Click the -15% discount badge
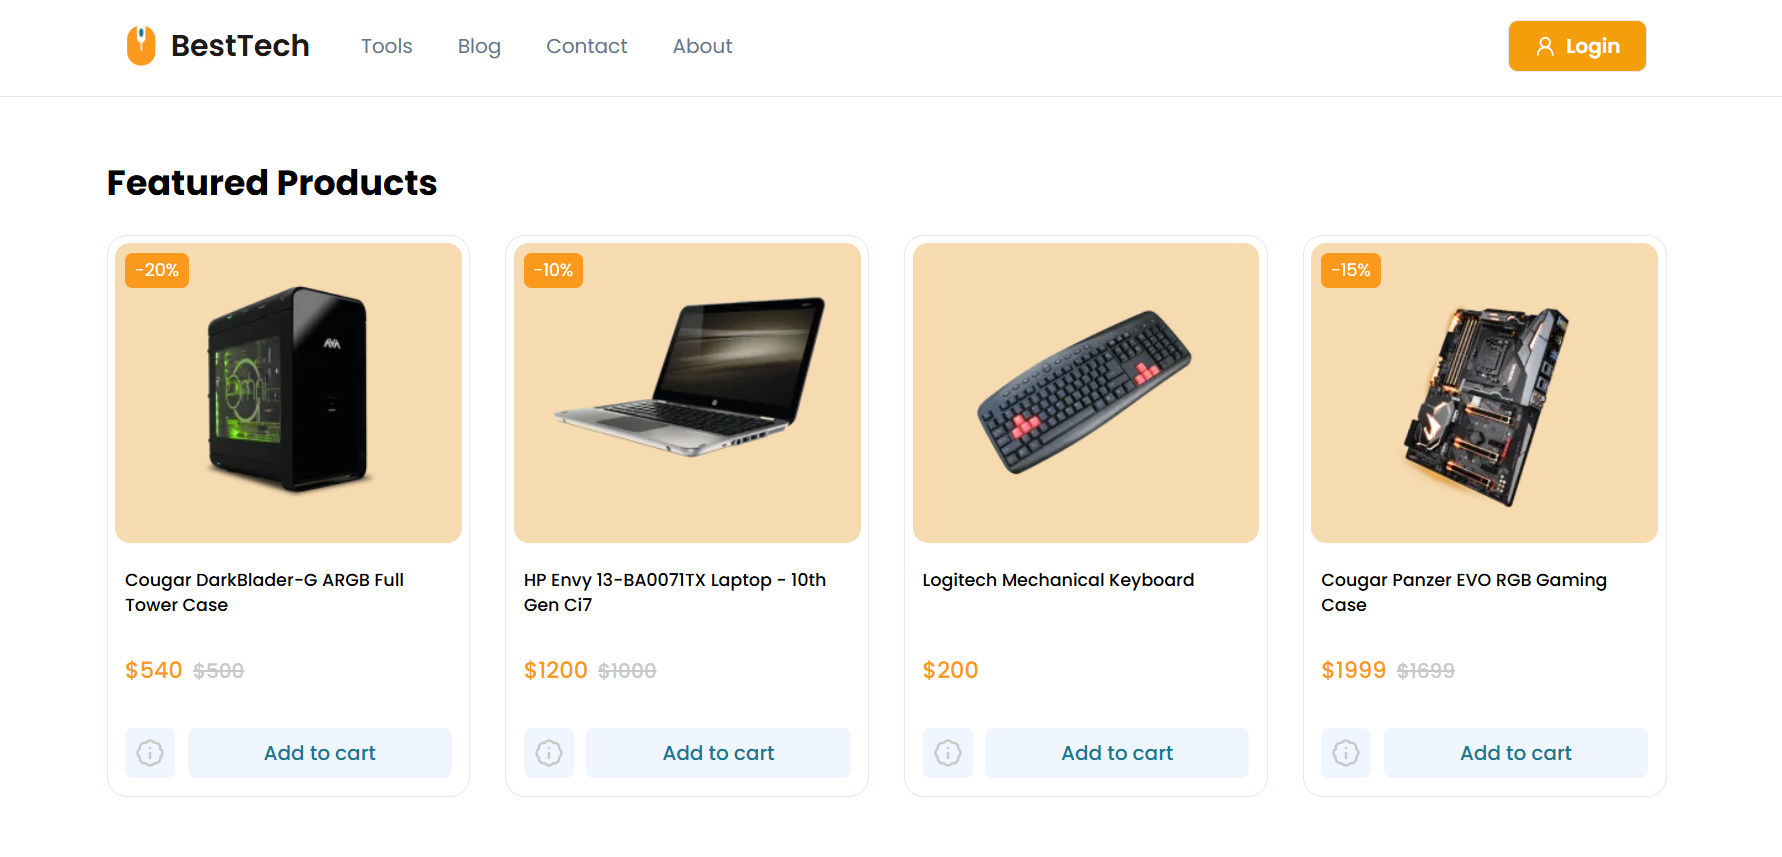 tap(1350, 269)
